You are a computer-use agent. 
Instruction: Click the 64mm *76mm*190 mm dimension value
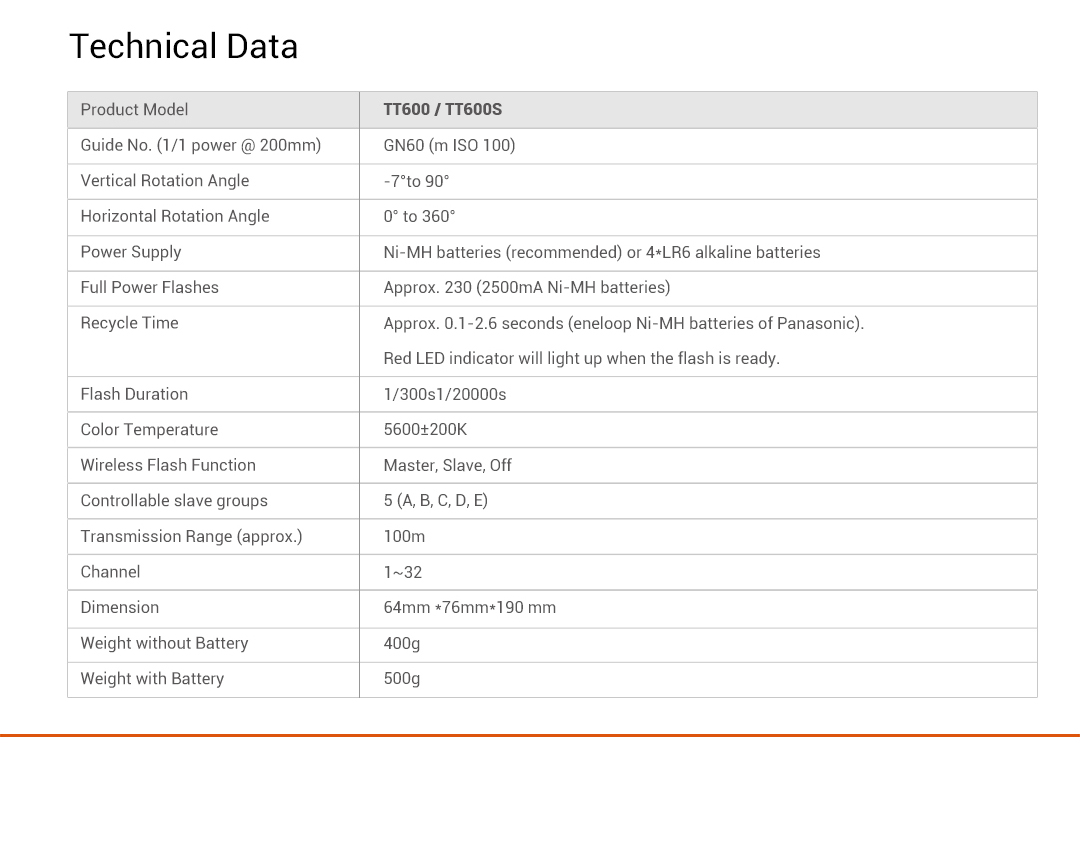tap(469, 607)
